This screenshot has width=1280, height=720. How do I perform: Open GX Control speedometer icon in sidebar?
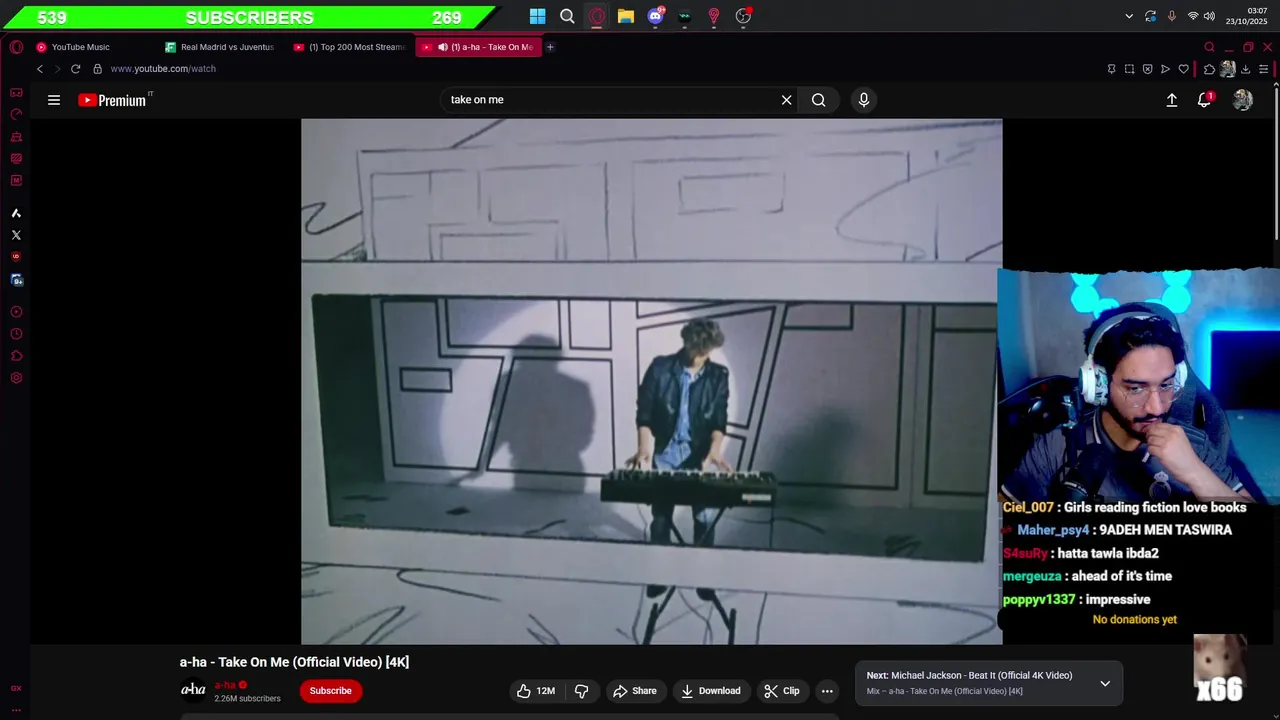[x=16, y=115]
